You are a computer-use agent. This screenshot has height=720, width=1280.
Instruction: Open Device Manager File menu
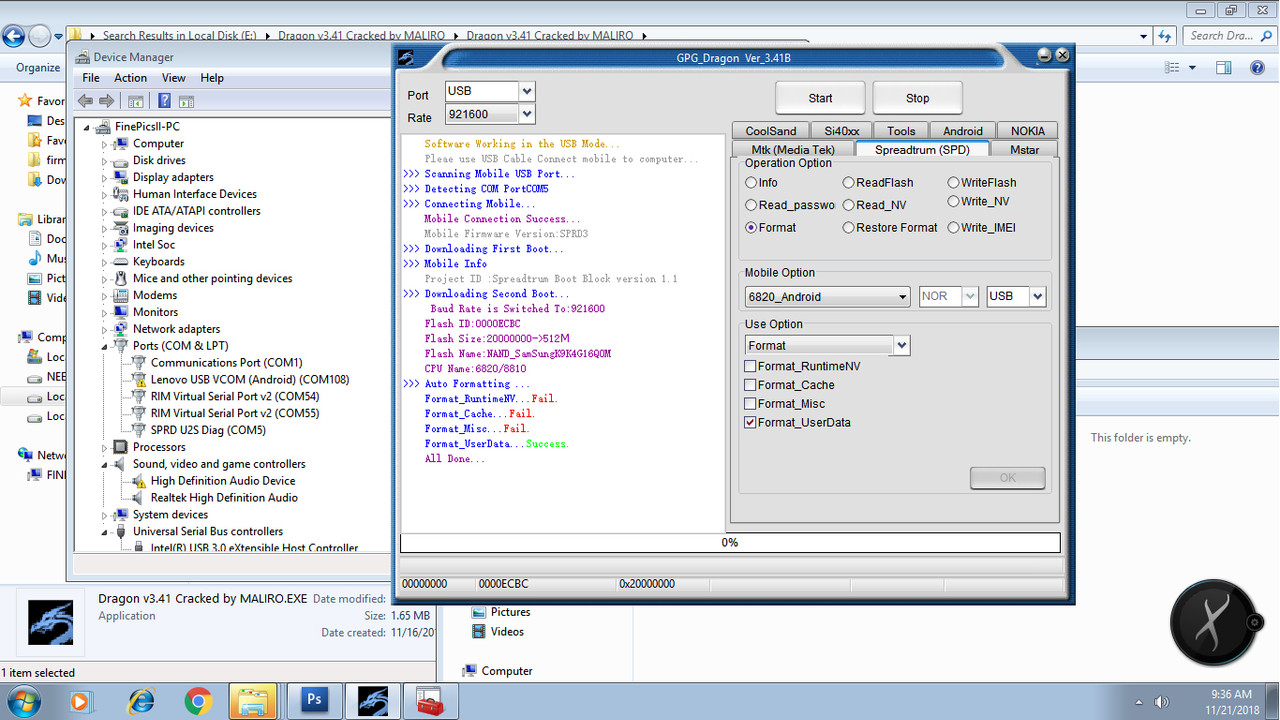point(91,78)
